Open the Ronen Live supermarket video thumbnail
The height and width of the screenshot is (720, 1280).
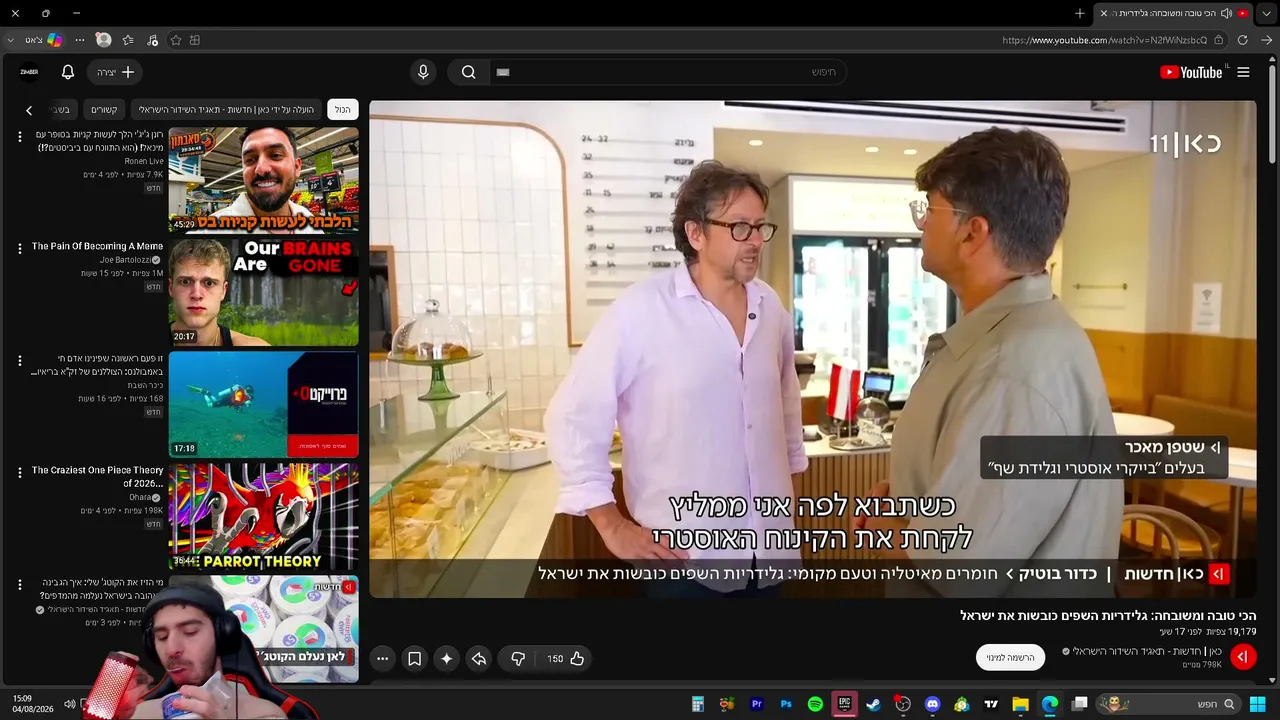point(263,180)
